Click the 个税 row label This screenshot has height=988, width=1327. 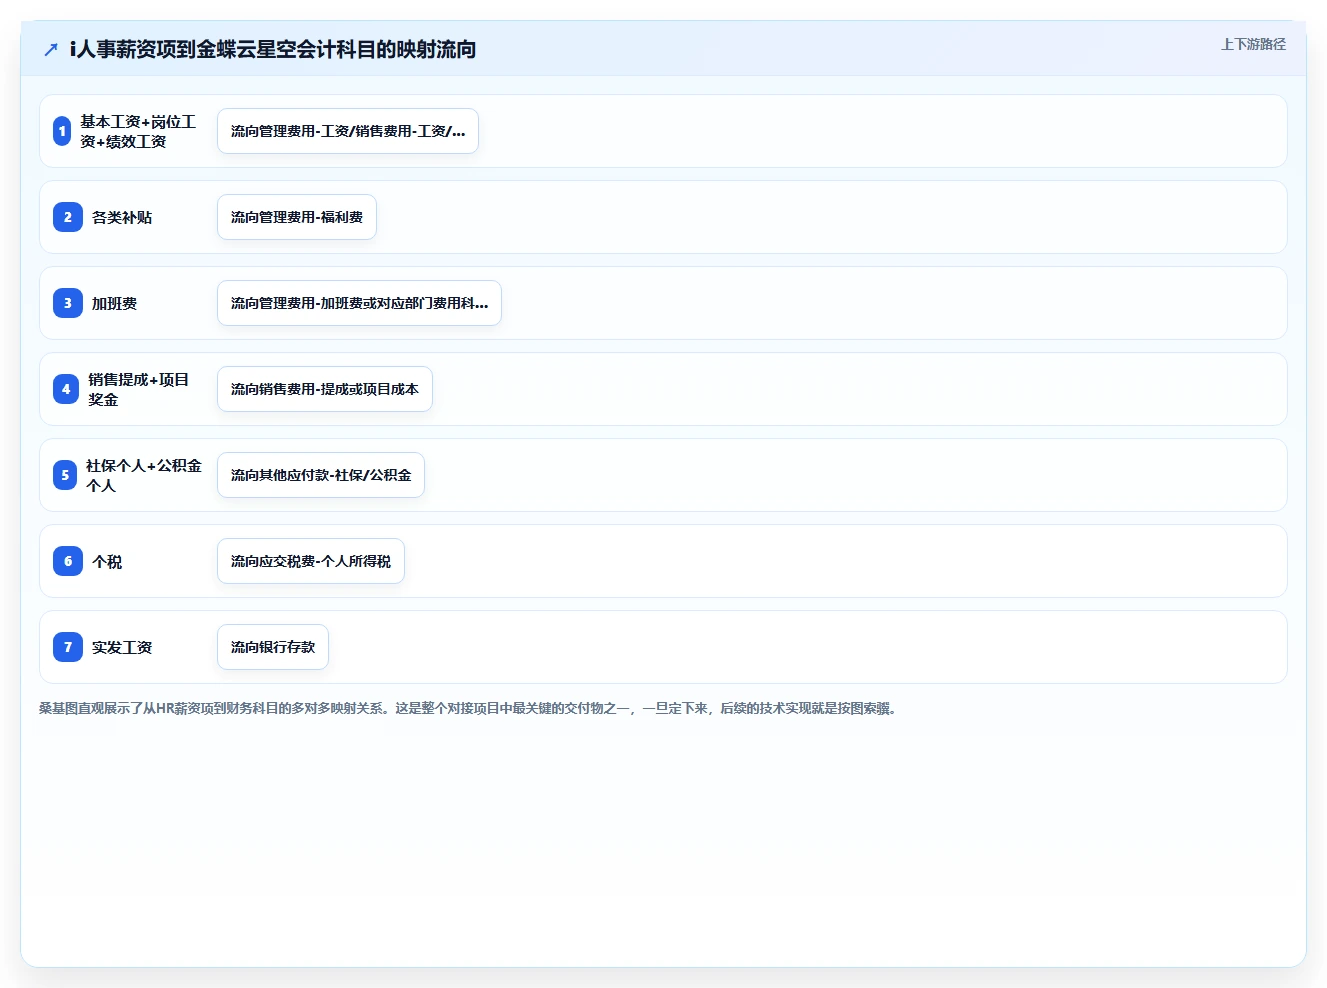107,561
